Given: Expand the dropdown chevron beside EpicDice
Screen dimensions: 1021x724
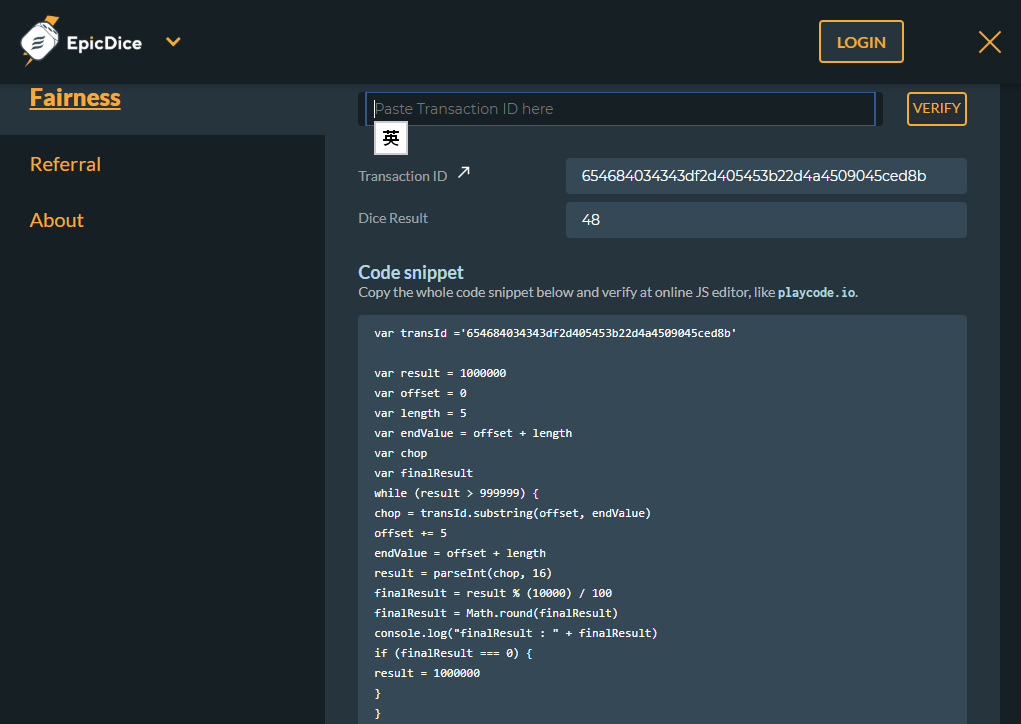Looking at the screenshot, I should pos(173,42).
